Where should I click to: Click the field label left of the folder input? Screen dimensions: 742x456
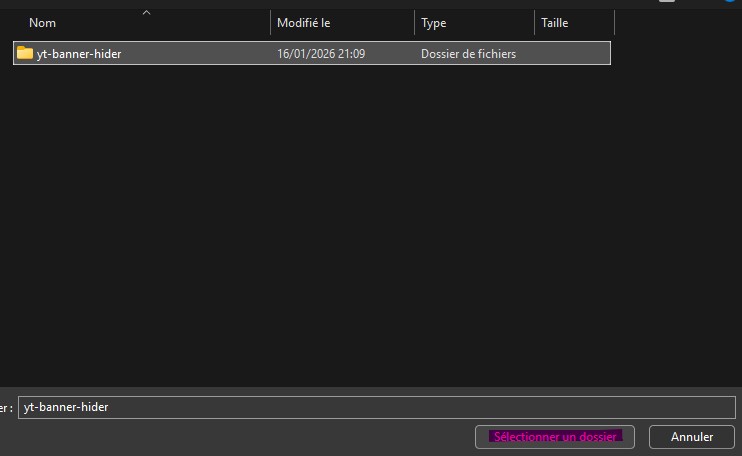click(x=7, y=407)
